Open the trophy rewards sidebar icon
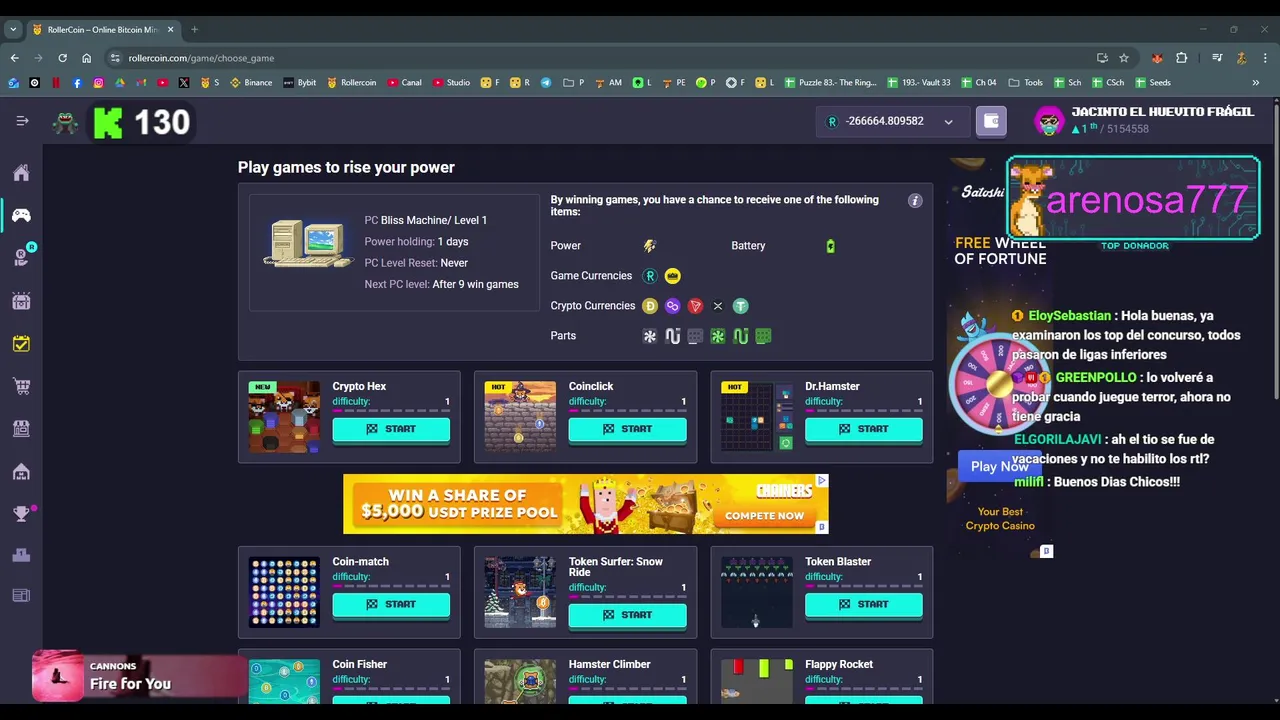Viewport: 1280px width, 720px height. pos(21,514)
